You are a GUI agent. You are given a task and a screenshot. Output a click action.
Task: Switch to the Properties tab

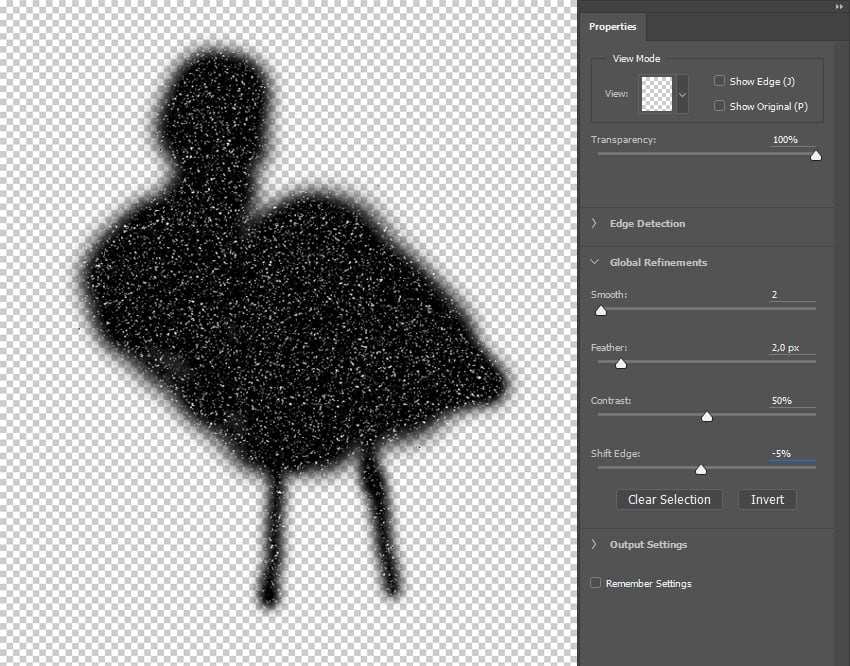612,27
